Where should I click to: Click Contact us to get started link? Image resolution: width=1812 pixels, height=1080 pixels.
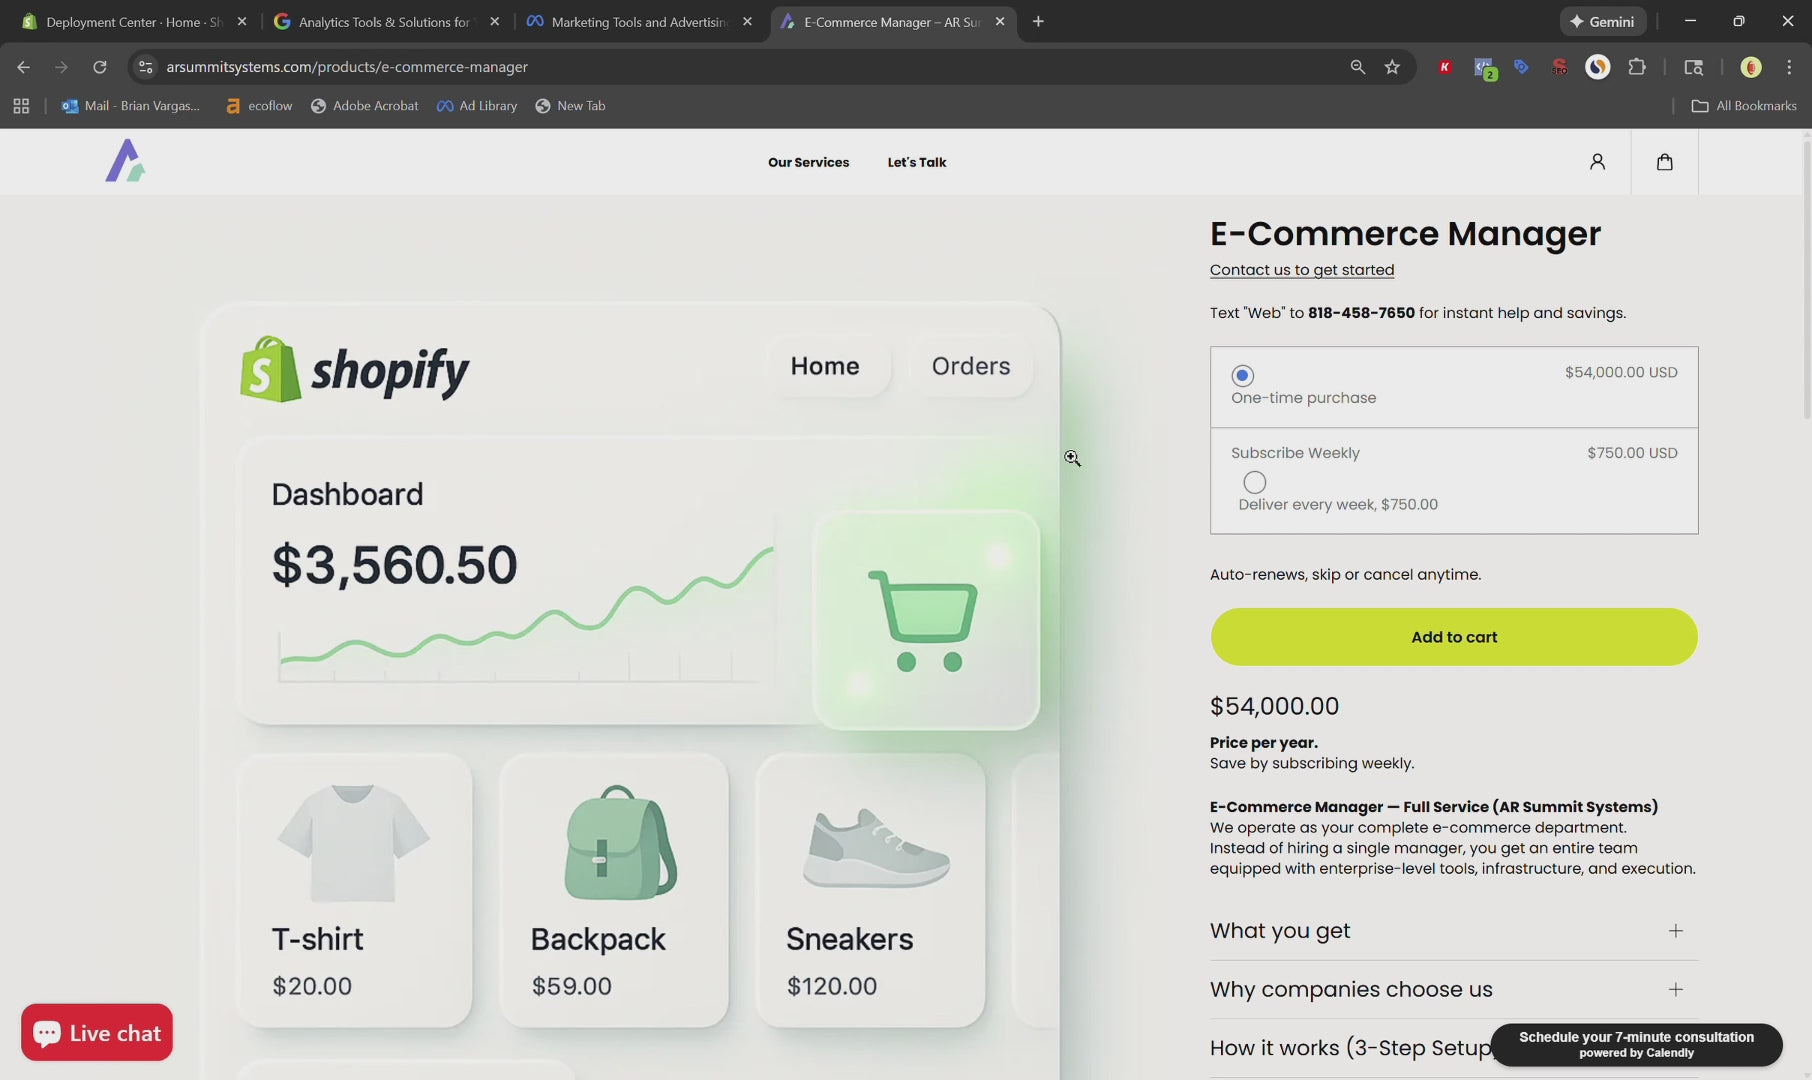pos(1301,270)
